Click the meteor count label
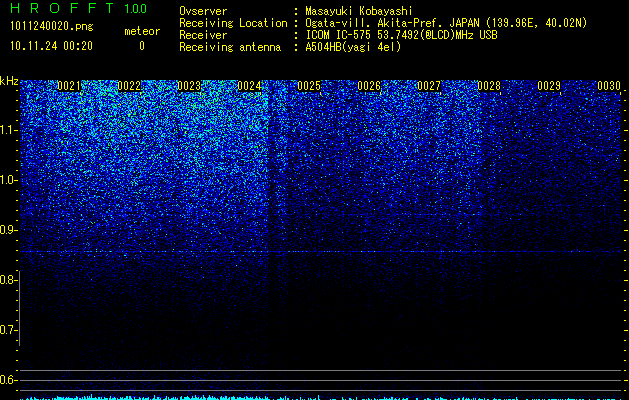The height and width of the screenshot is (400, 629). [x=142, y=31]
